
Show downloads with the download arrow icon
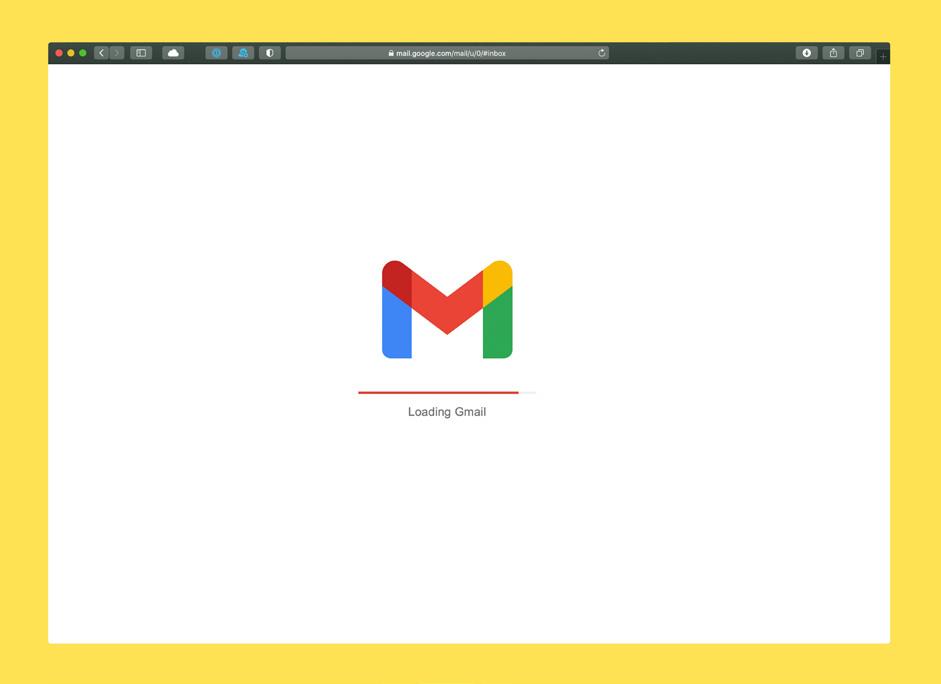[x=807, y=53]
